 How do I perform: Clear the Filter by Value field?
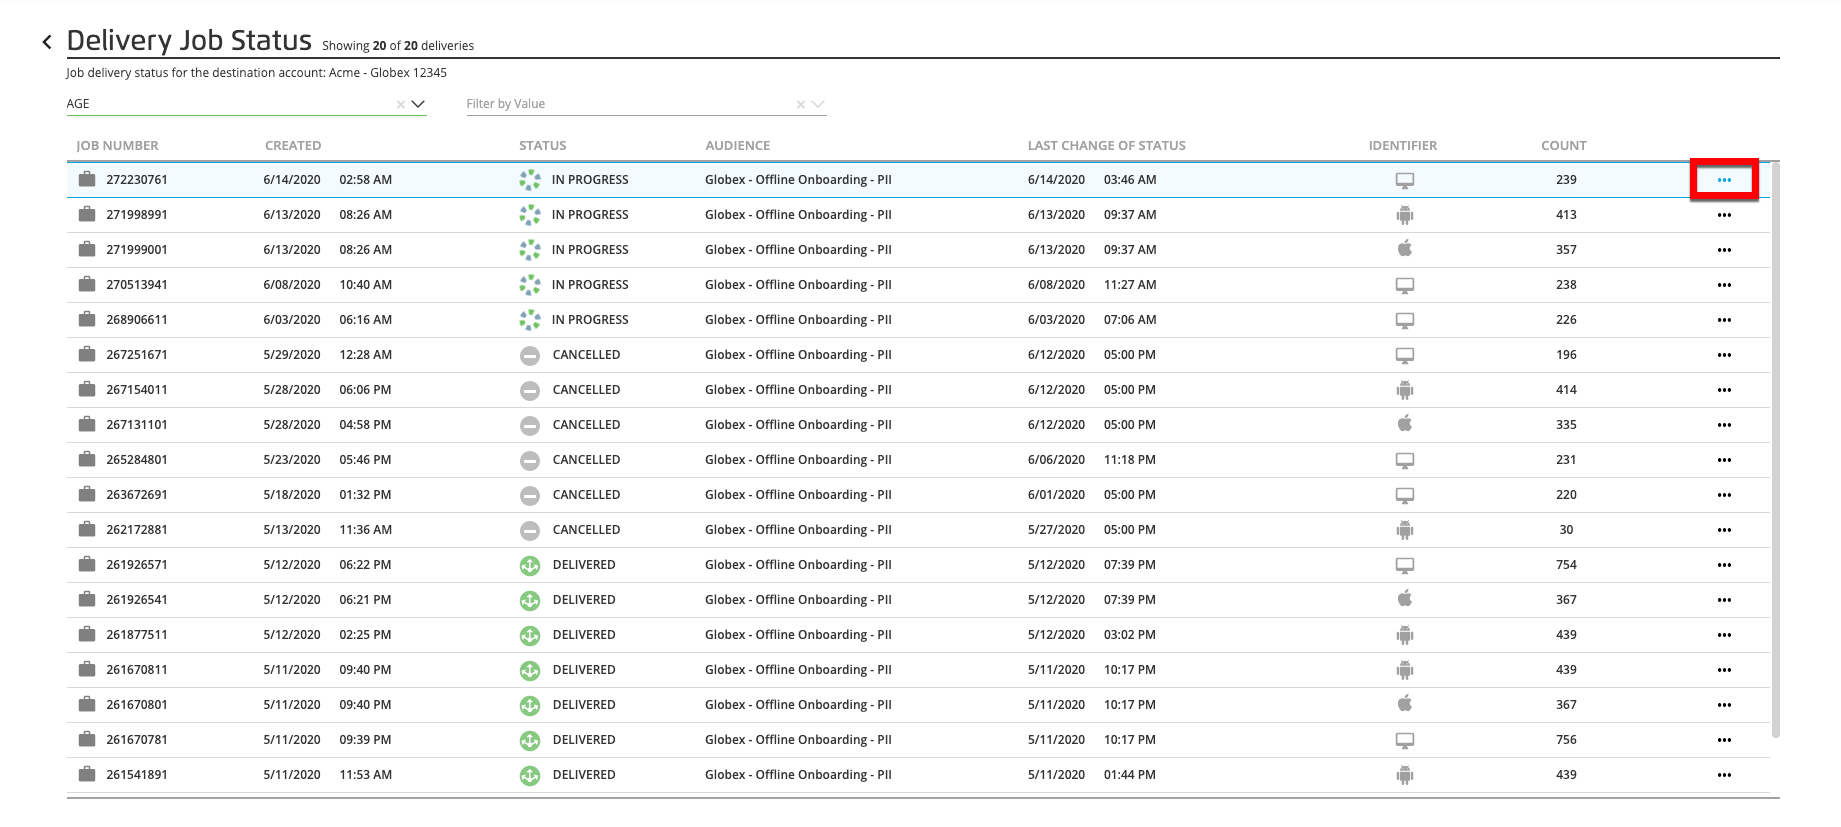[x=800, y=104]
